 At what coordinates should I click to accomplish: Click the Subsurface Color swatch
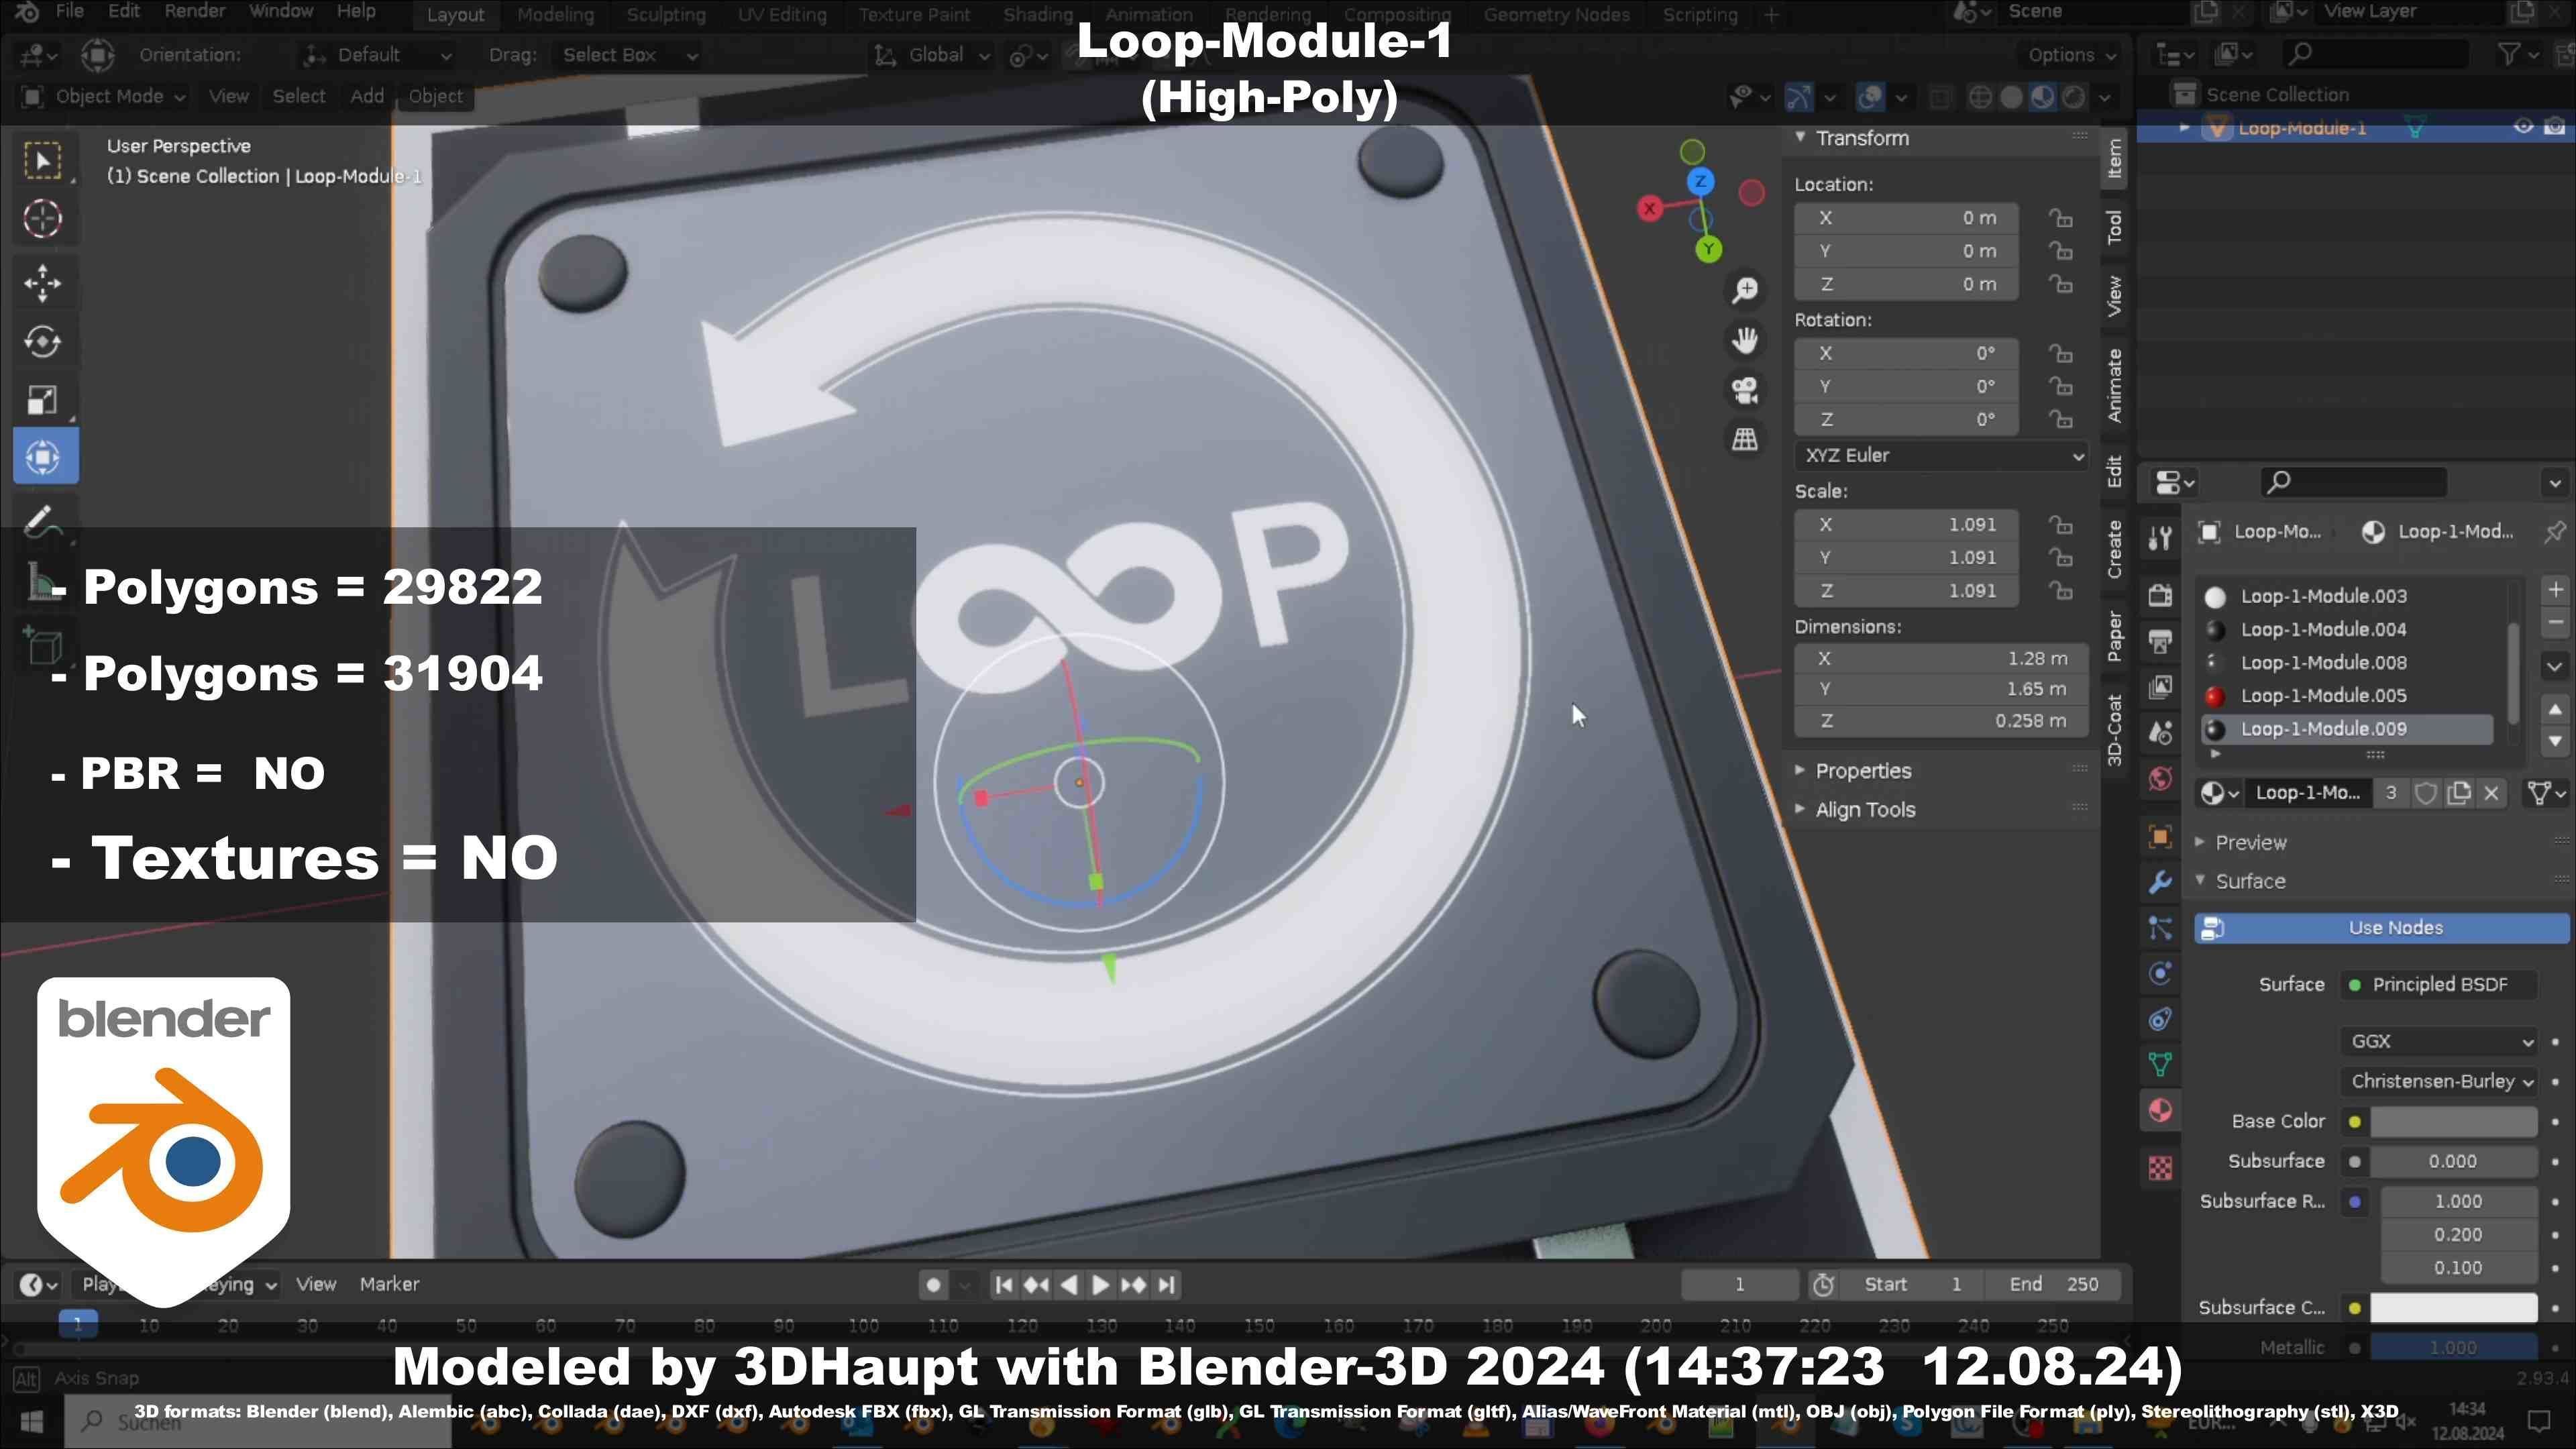[x=2453, y=1308]
